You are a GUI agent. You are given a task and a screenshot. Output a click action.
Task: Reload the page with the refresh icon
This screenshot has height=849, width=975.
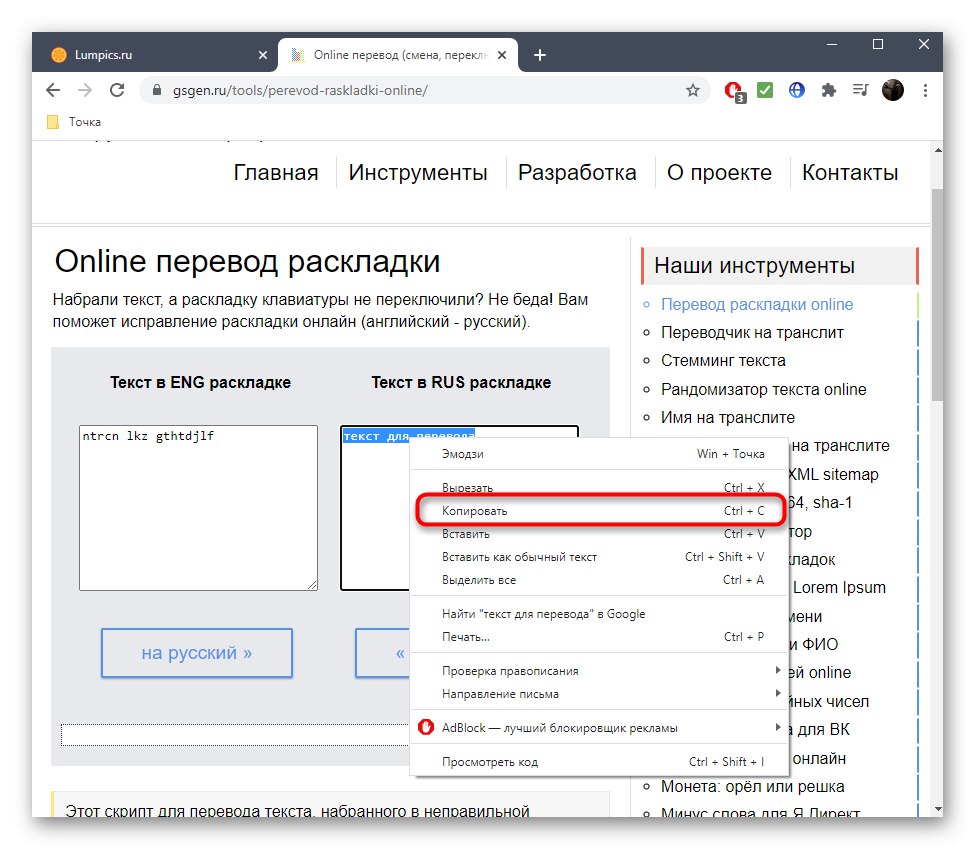click(x=117, y=90)
